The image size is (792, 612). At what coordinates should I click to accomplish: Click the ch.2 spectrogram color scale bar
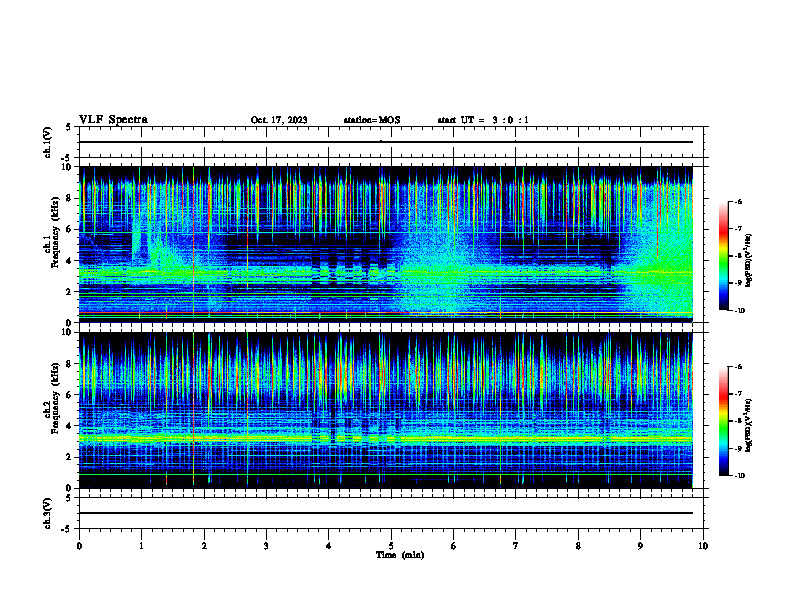pyautogui.click(x=724, y=421)
